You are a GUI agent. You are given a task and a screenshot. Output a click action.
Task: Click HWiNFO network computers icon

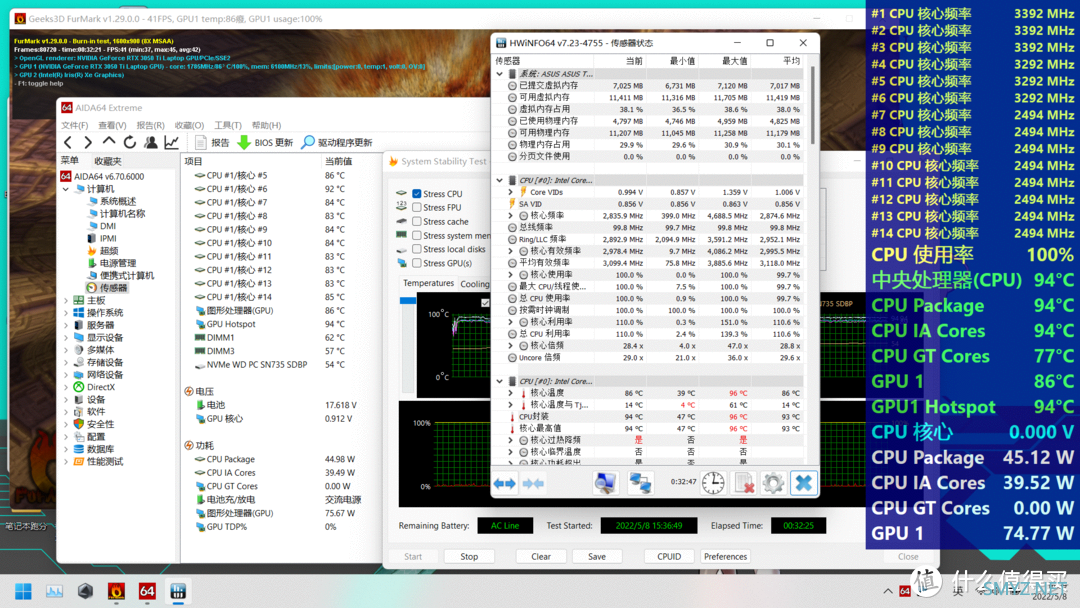click(x=640, y=483)
